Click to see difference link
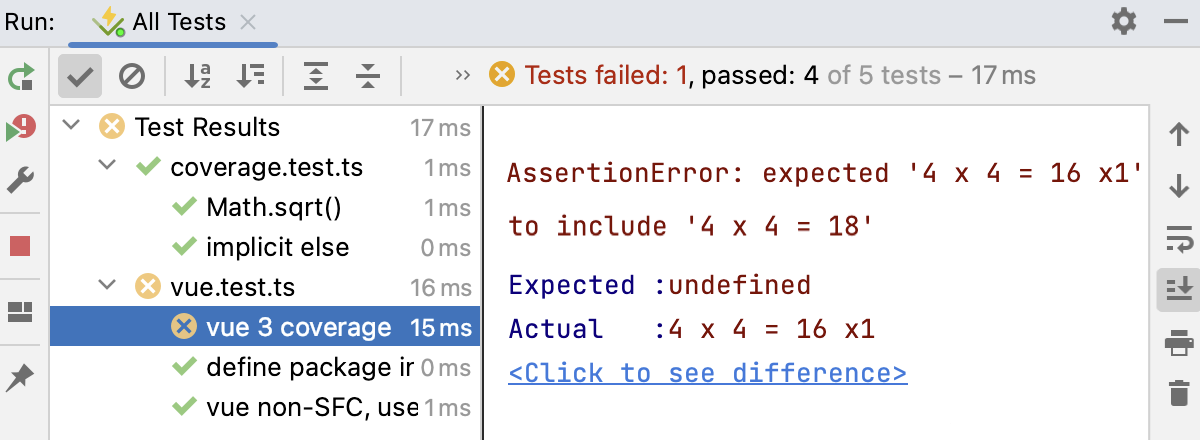Screen dimensions: 1200x440 (707, 373)
